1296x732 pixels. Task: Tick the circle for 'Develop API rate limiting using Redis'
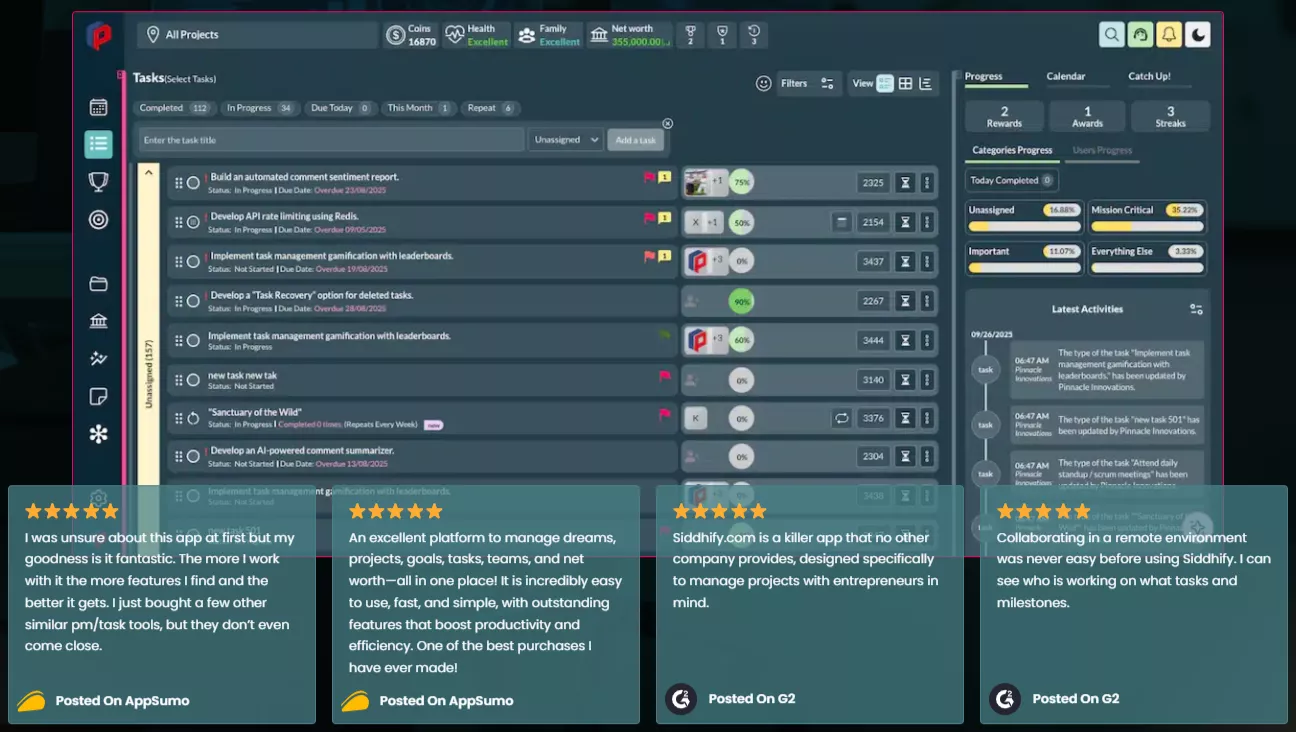(x=194, y=222)
